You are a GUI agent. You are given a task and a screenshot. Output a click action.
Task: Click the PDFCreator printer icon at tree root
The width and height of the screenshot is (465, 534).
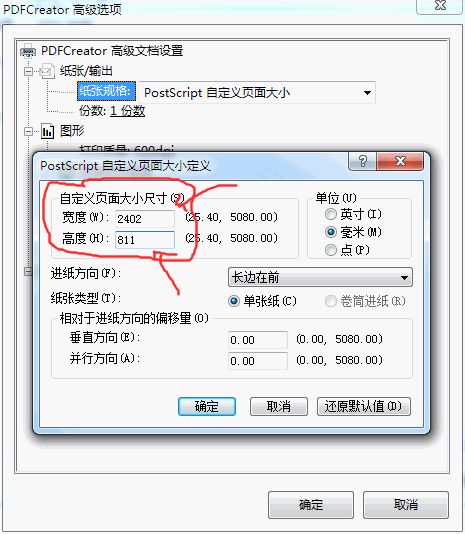coord(28,51)
